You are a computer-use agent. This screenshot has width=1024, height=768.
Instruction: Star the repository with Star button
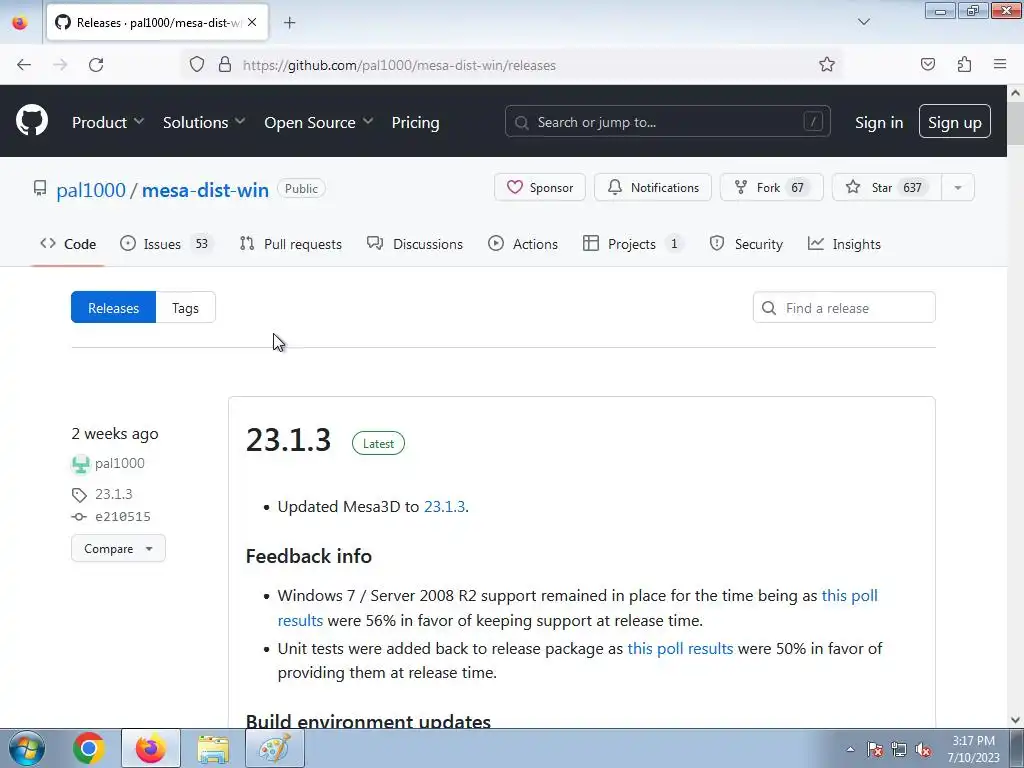point(886,187)
